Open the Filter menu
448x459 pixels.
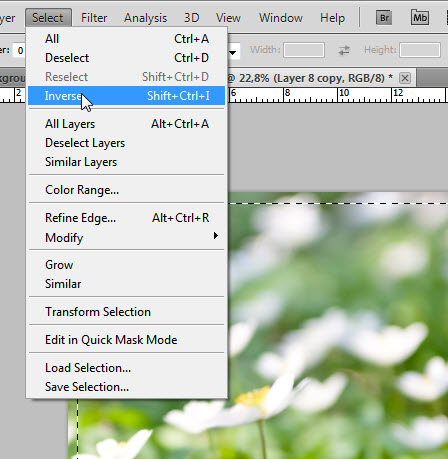pos(94,18)
